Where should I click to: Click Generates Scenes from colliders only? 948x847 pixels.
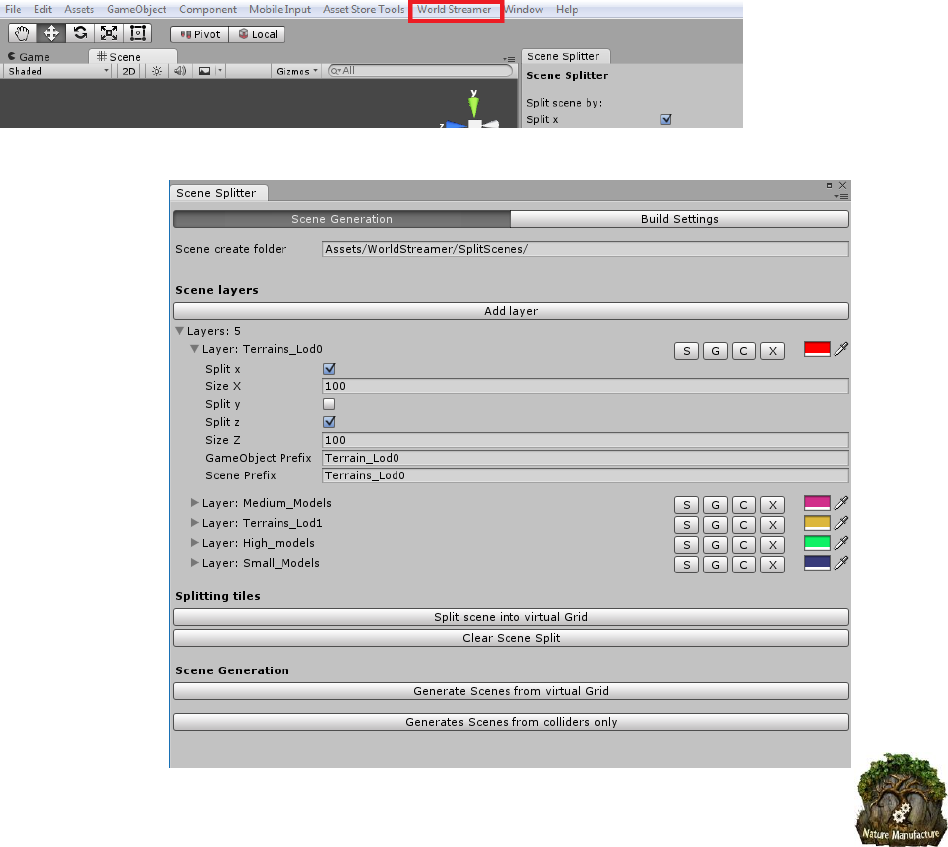pyautogui.click(x=511, y=722)
